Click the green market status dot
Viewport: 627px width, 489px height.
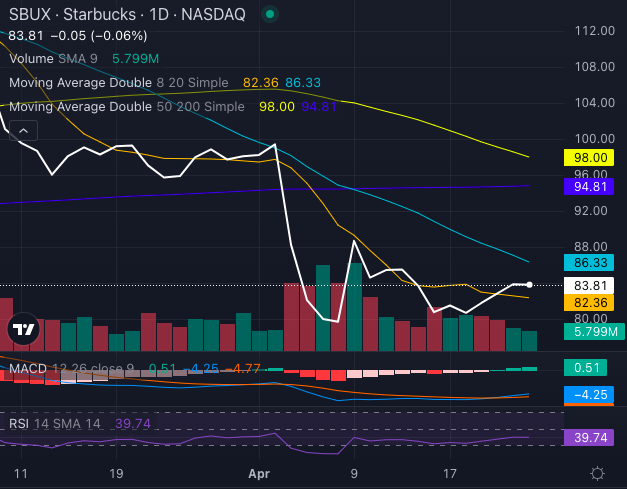point(270,14)
